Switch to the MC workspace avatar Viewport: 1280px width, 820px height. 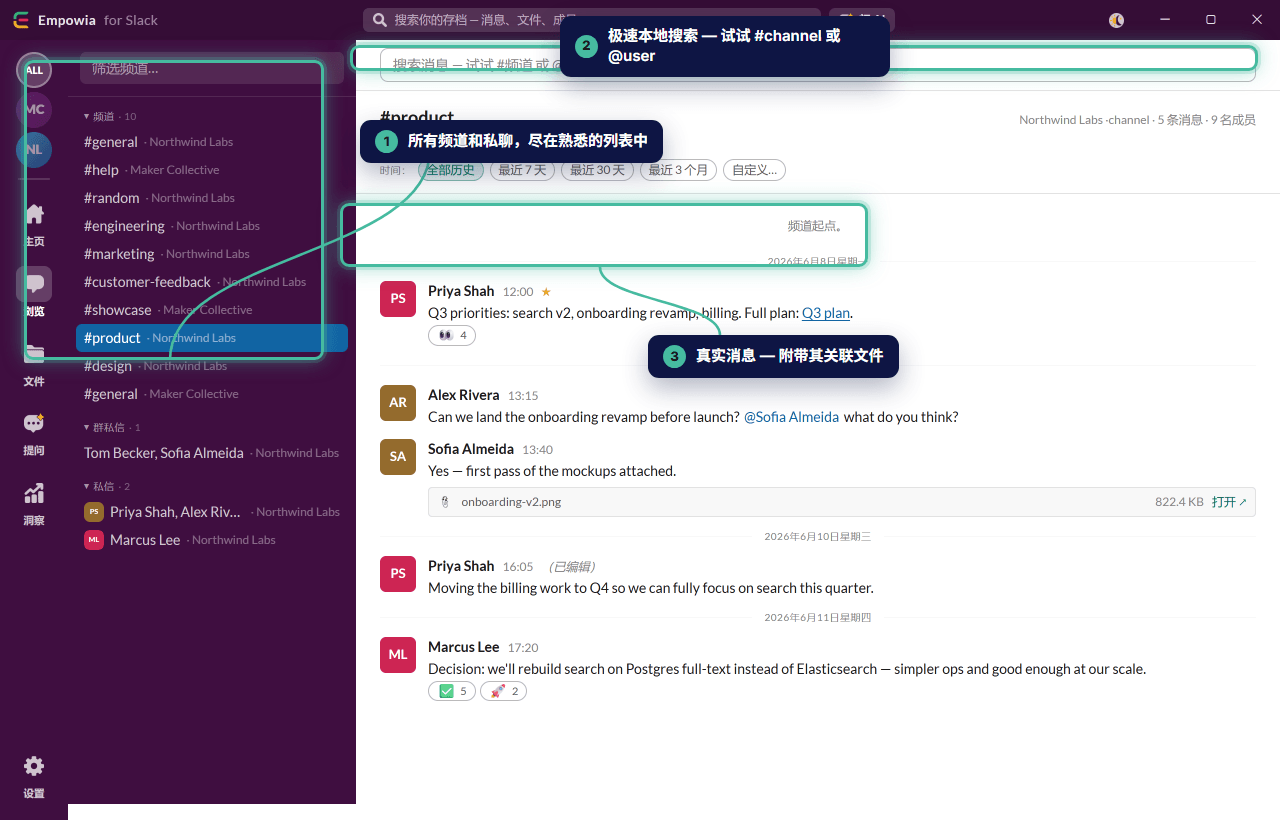[x=34, y=109]
